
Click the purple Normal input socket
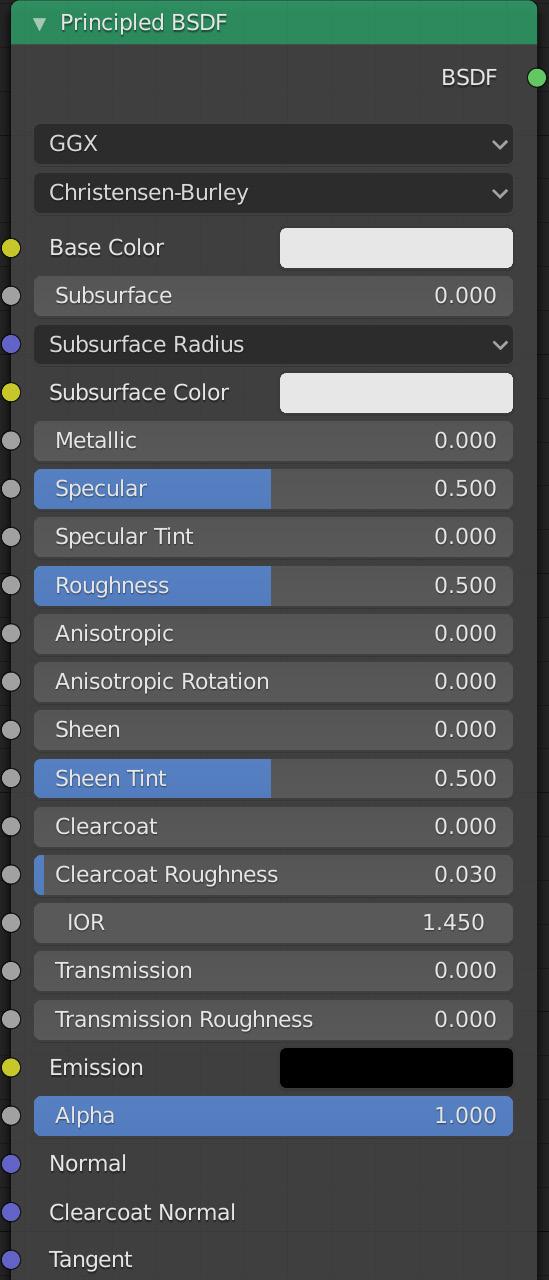click(x=11, y=1164)
